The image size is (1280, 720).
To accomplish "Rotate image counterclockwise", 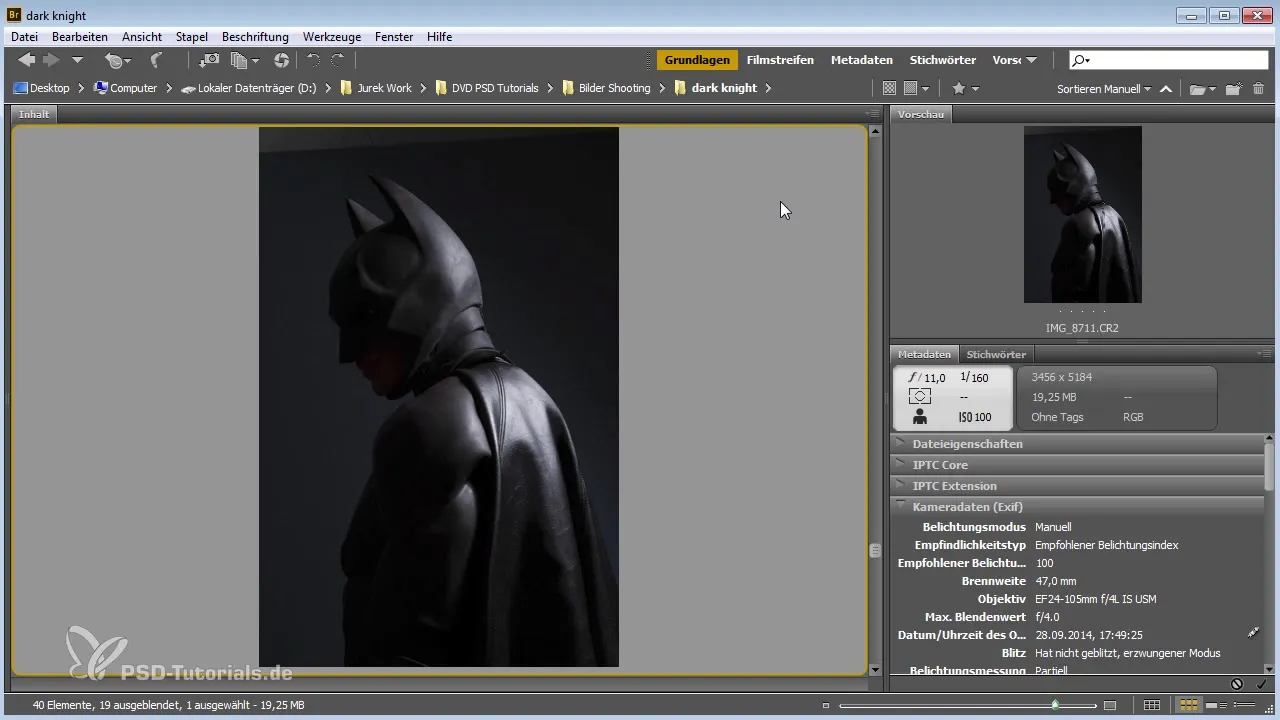I will pyautogui.click(x=314, y=60).
